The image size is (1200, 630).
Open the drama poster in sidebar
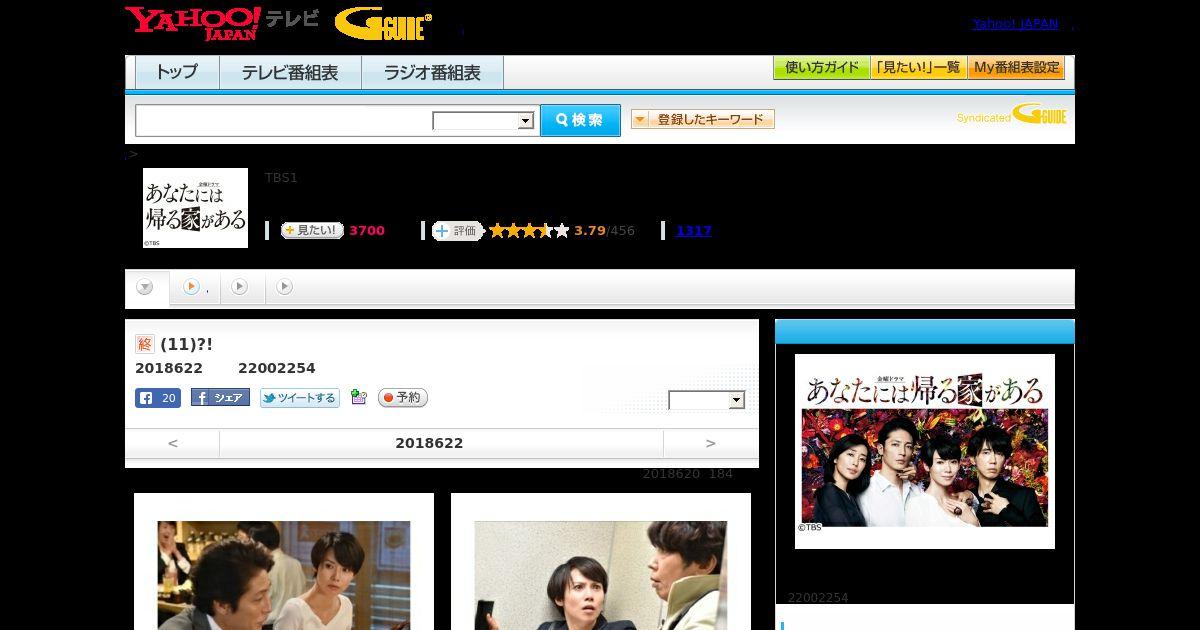[x=925, y=451]
